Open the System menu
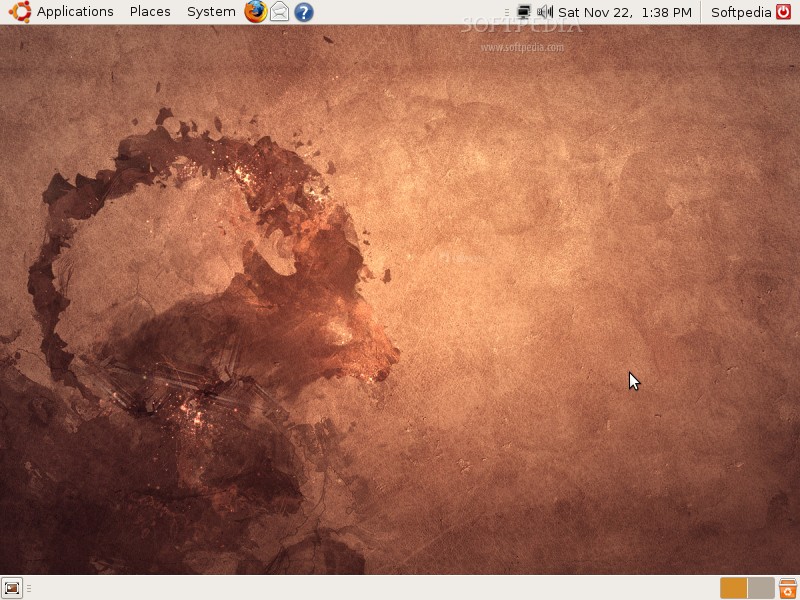This screenshot has height=600, width=800. pyautogui.click(x=210, y=12)
